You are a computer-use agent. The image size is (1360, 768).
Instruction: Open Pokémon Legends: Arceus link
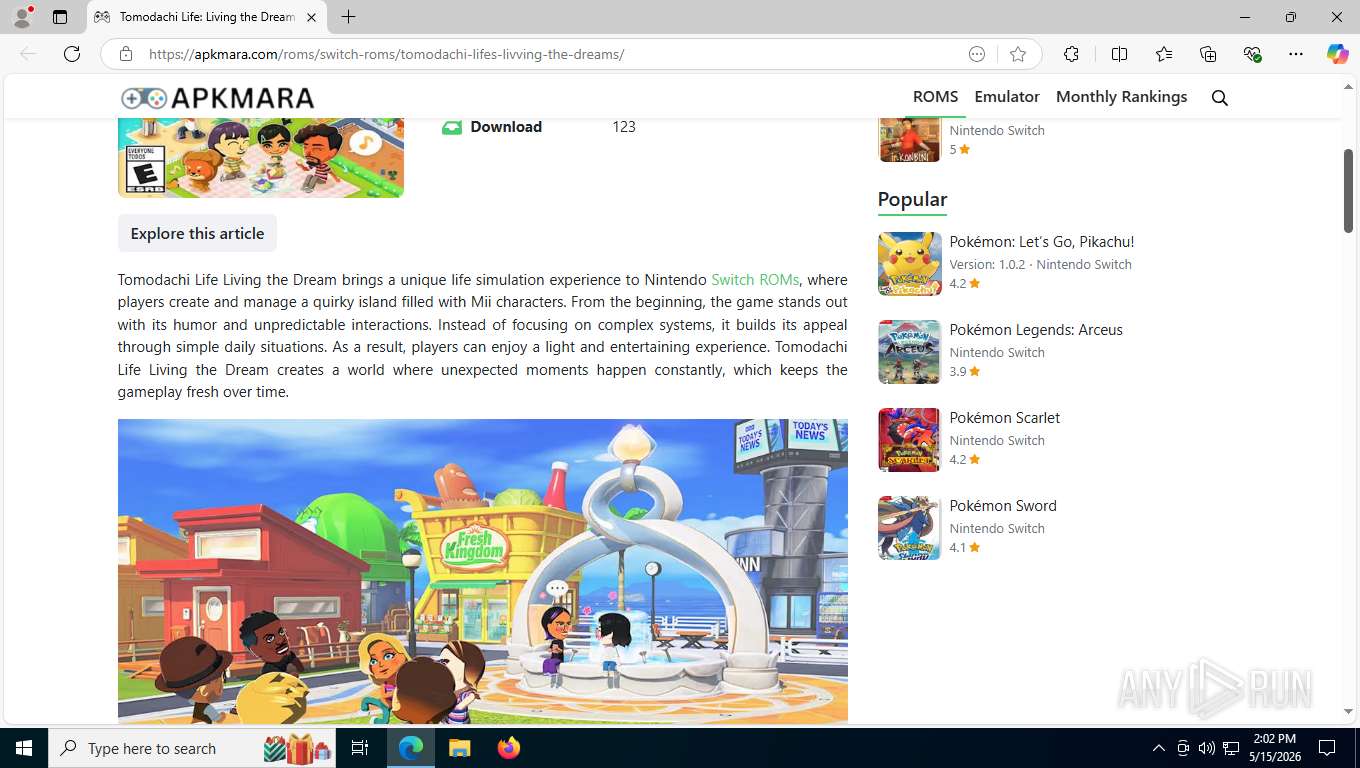click(1036, 330)
